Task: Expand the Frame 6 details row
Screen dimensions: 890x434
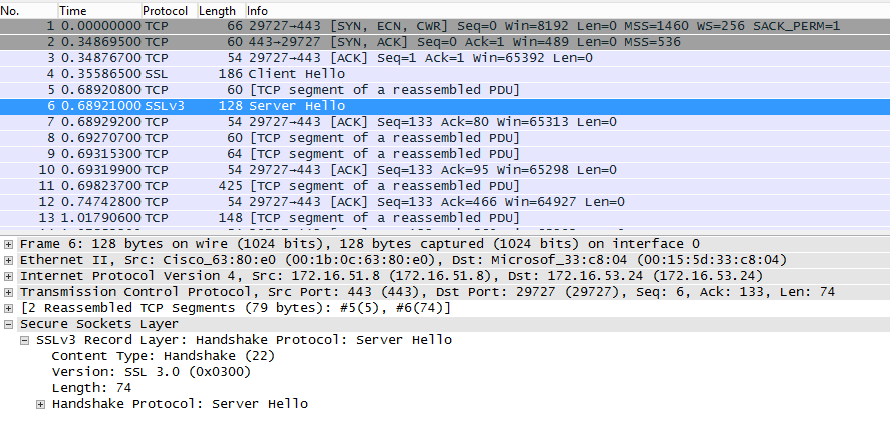Action: point(9,244)
